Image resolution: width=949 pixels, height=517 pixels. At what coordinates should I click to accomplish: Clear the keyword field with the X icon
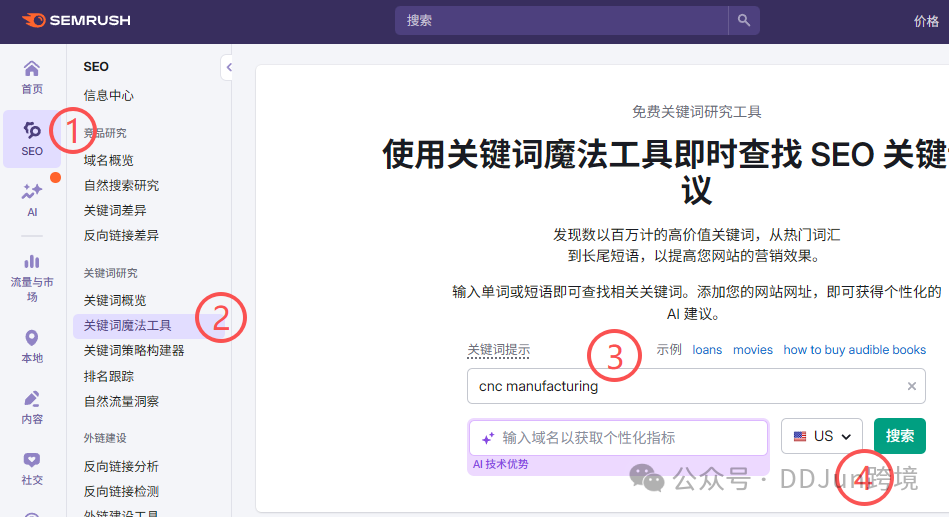(x=911, y=386)
